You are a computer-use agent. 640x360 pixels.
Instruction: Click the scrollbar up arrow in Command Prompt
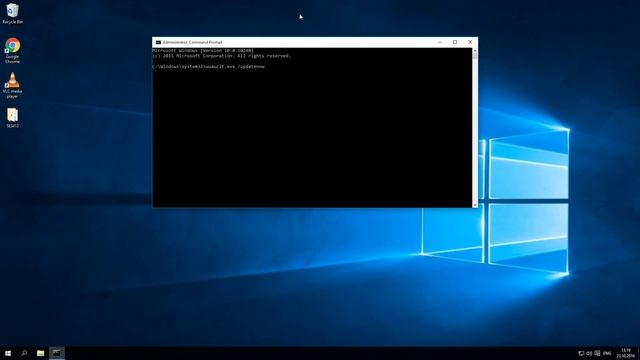(x=475, y=50)
